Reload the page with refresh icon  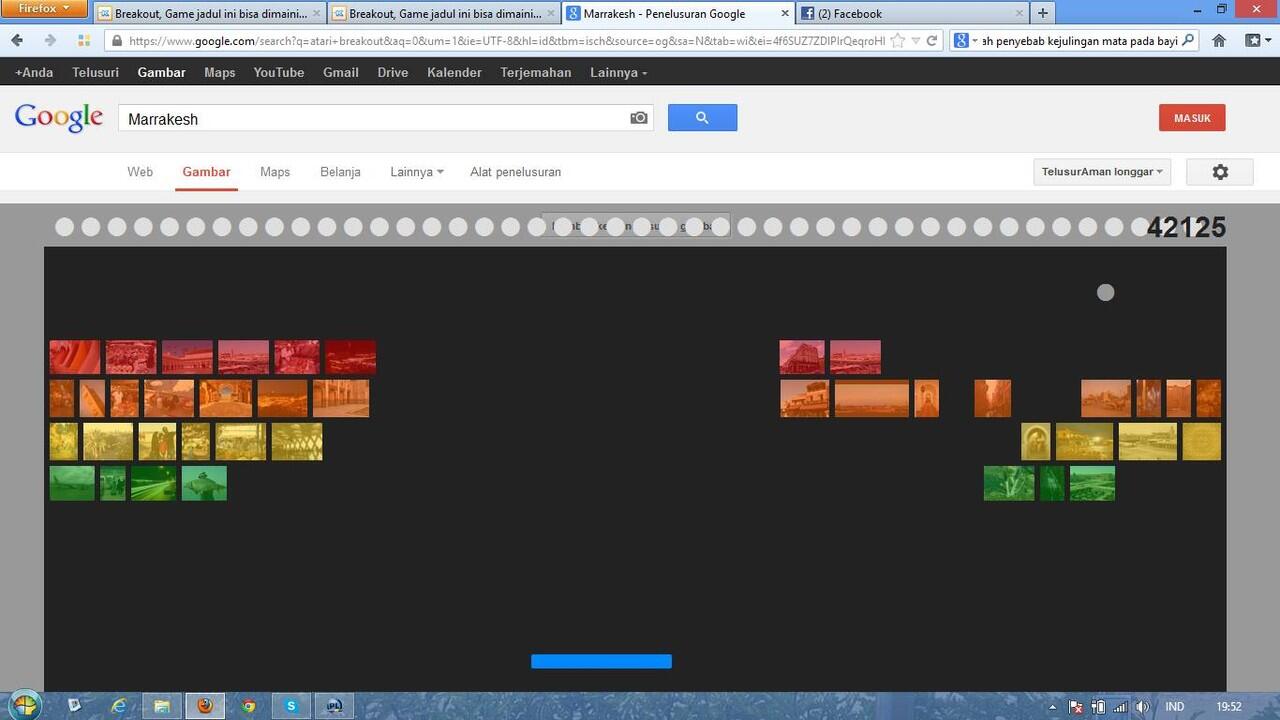point(932,41)
